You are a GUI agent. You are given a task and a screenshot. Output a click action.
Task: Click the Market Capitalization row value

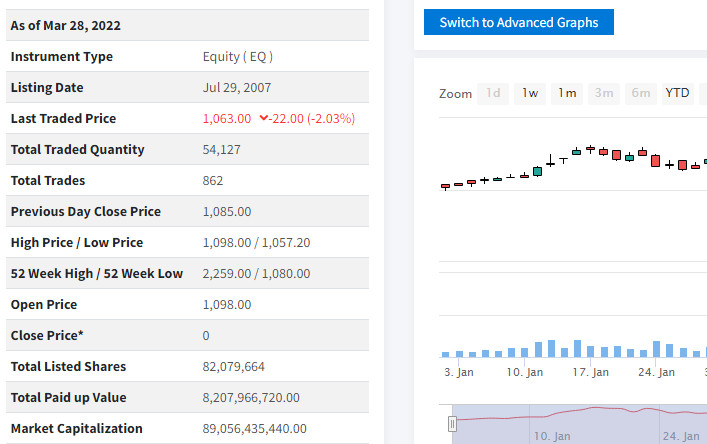point(254,428)
